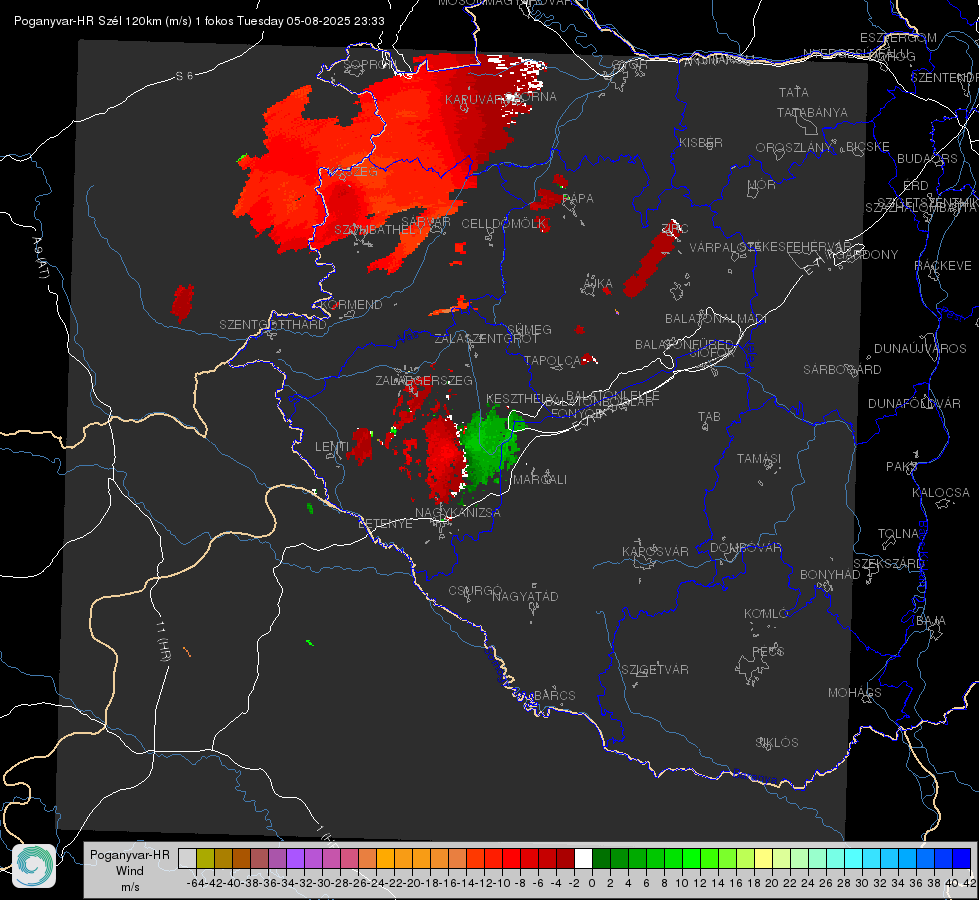Click the pale yellow legend swatch near 18
The height and width of the screenshot is (900, 979).
(763, 858)
